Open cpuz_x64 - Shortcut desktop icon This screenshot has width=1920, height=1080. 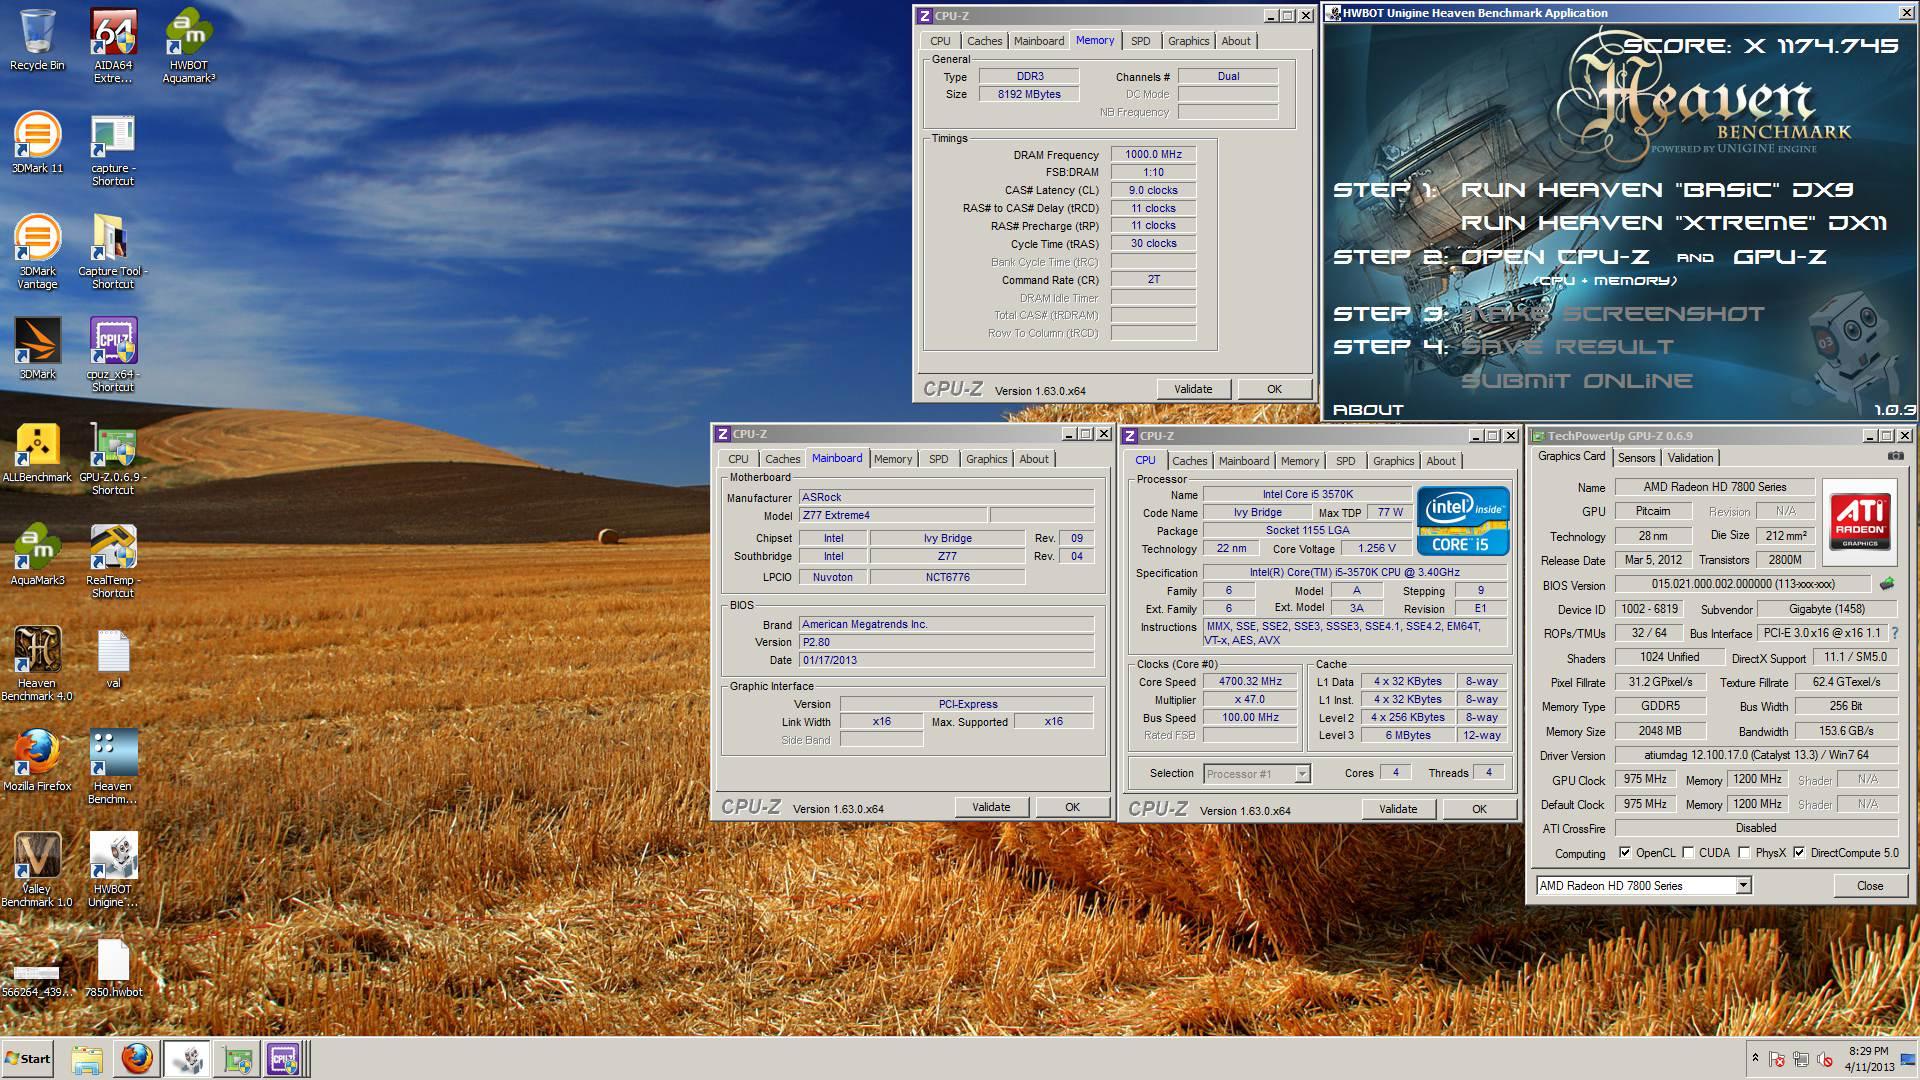[113, 355]
